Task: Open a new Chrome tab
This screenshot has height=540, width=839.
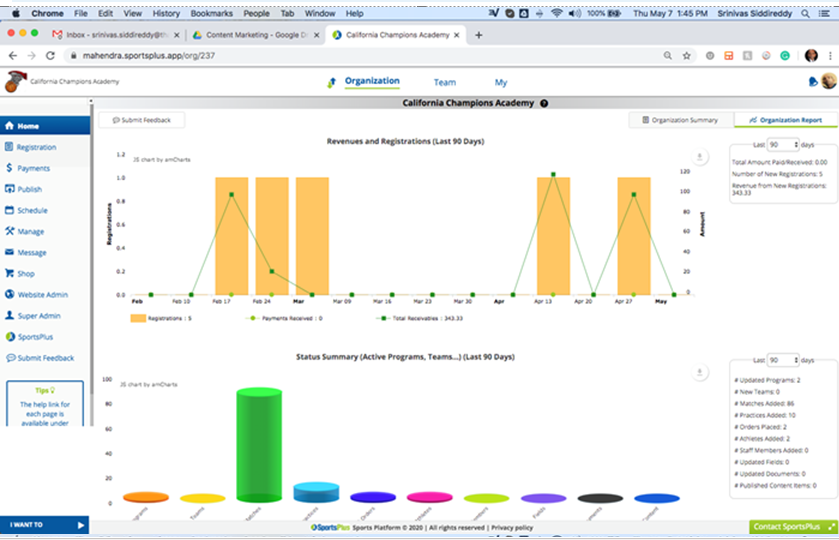Action: [479, 35]
